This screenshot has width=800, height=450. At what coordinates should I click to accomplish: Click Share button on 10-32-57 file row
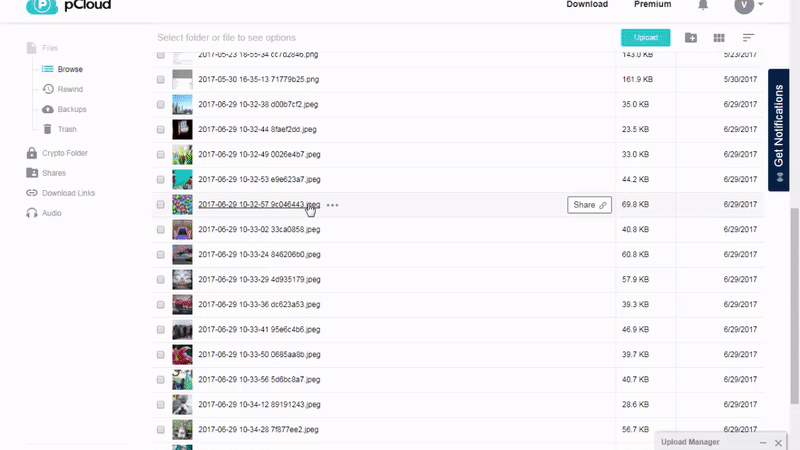pos(589,205)
